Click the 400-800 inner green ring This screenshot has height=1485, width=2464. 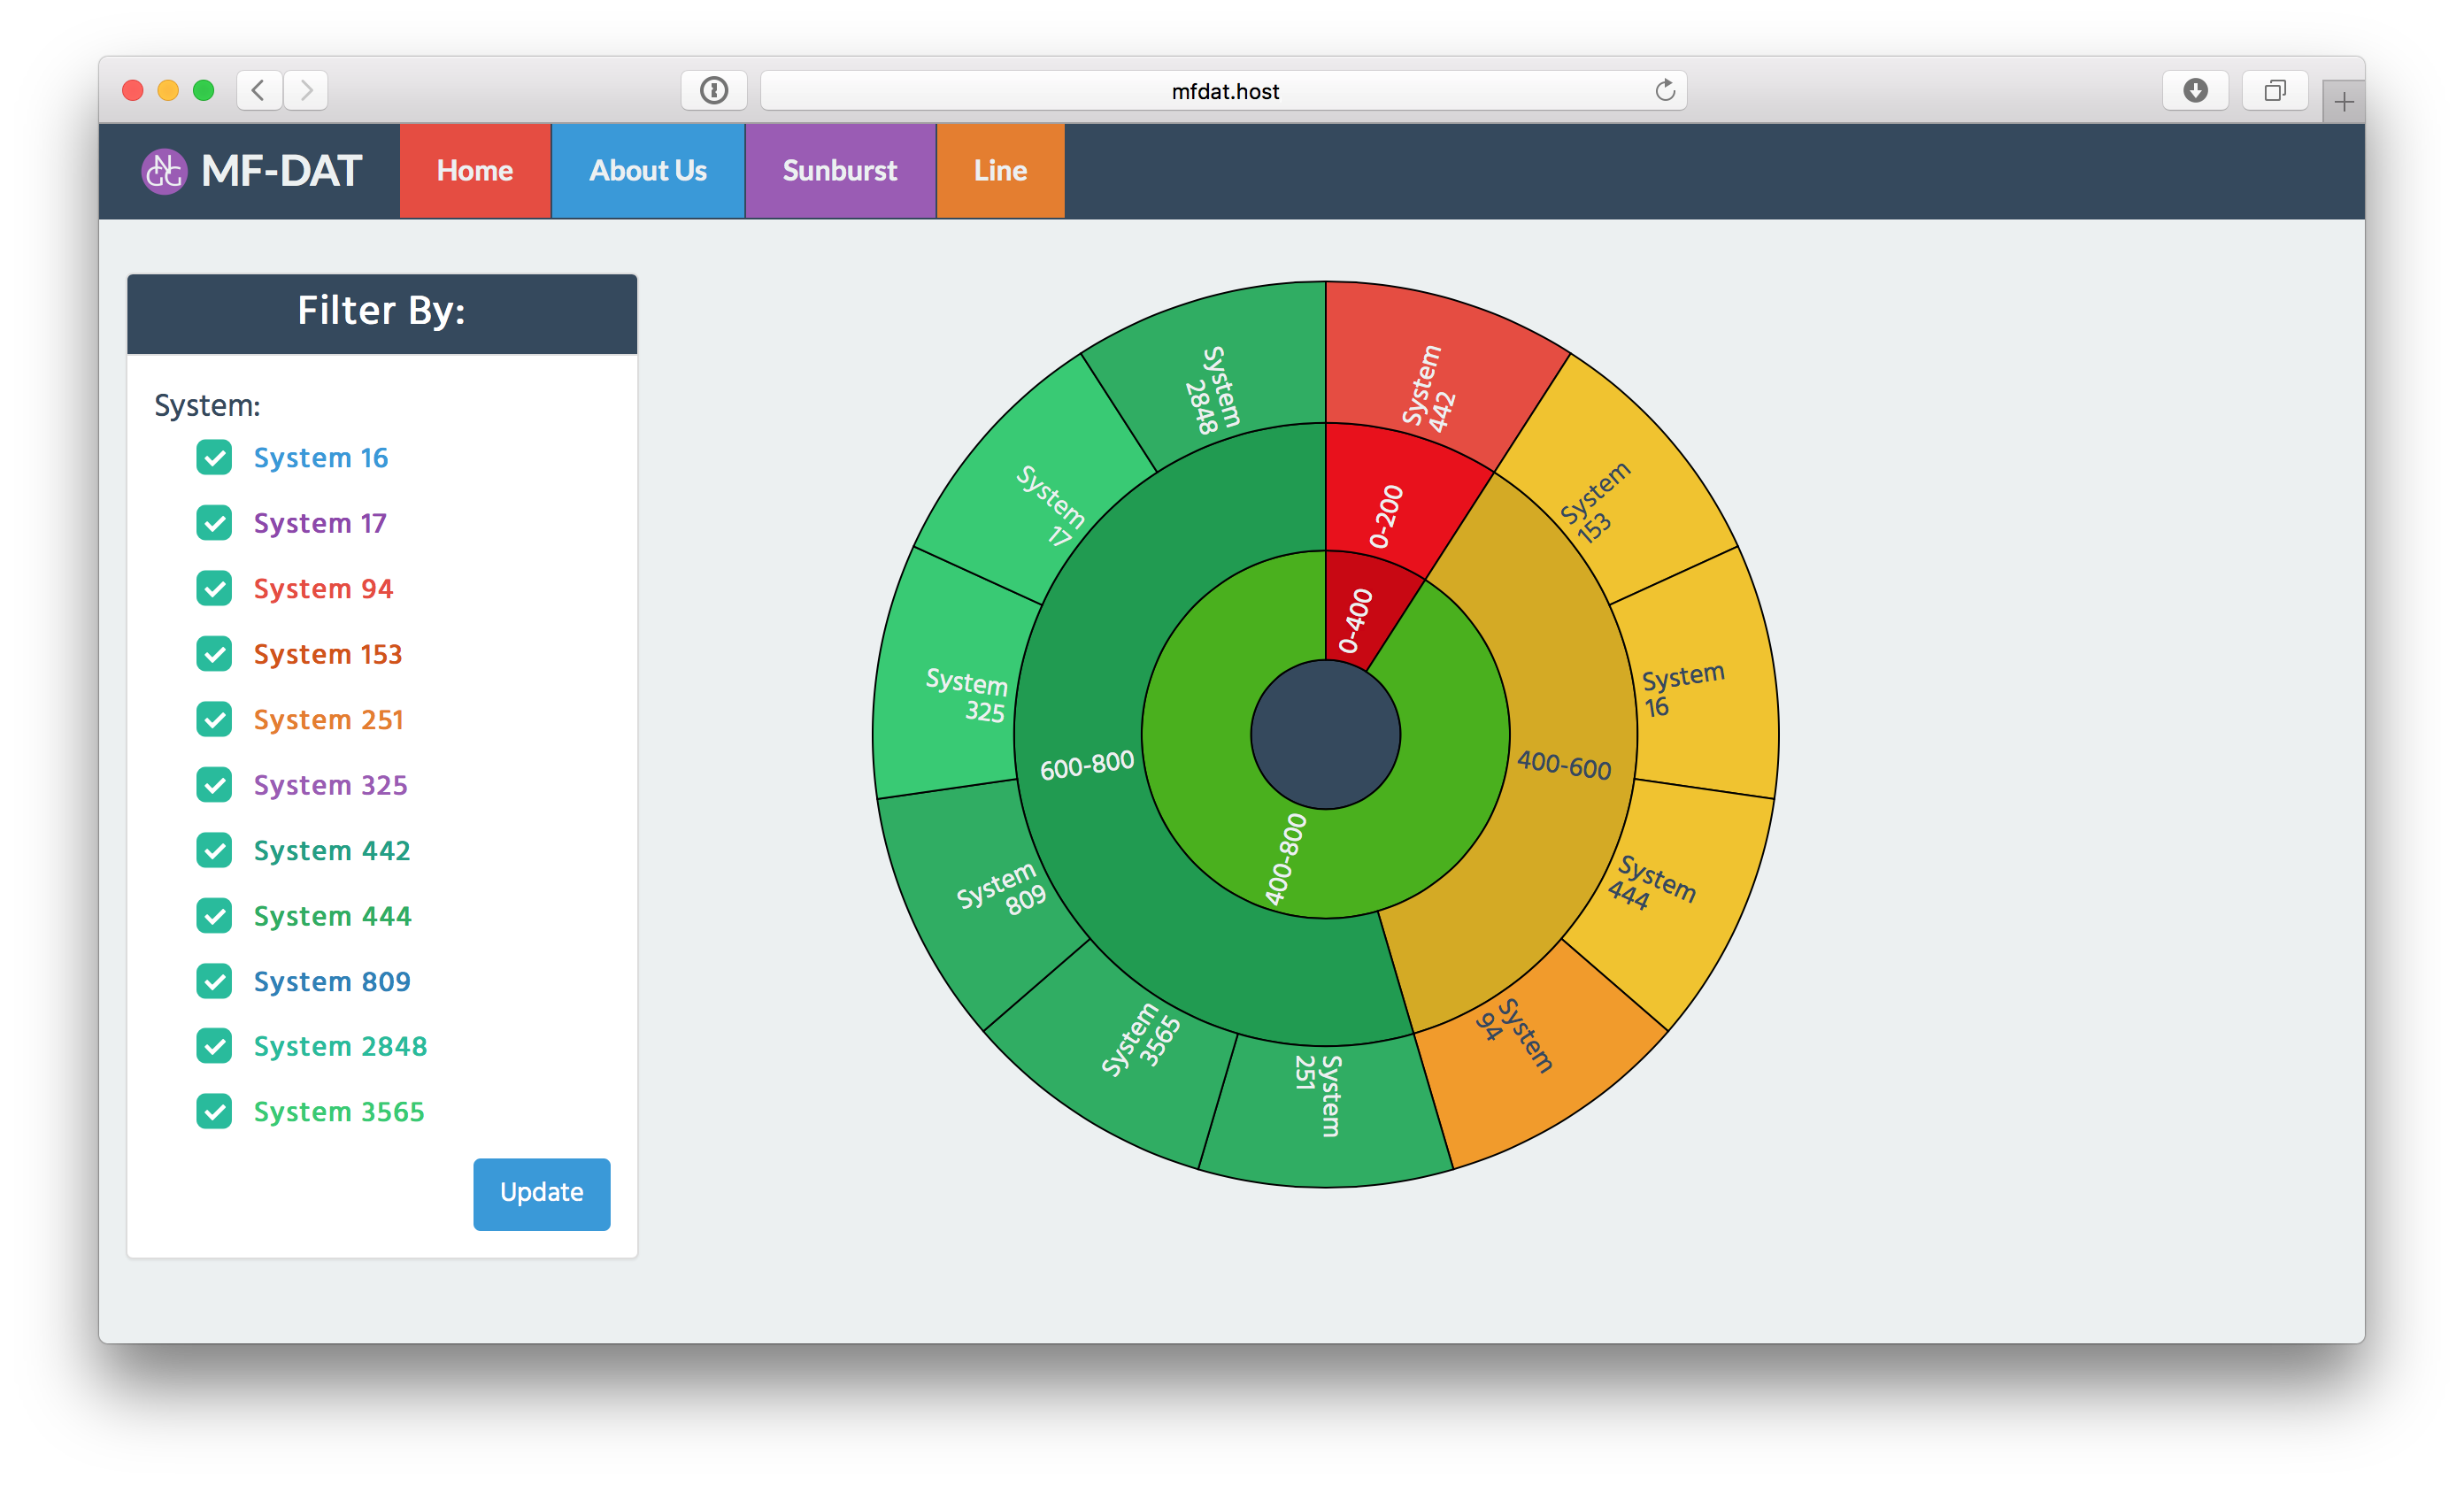coord(1285,860)
